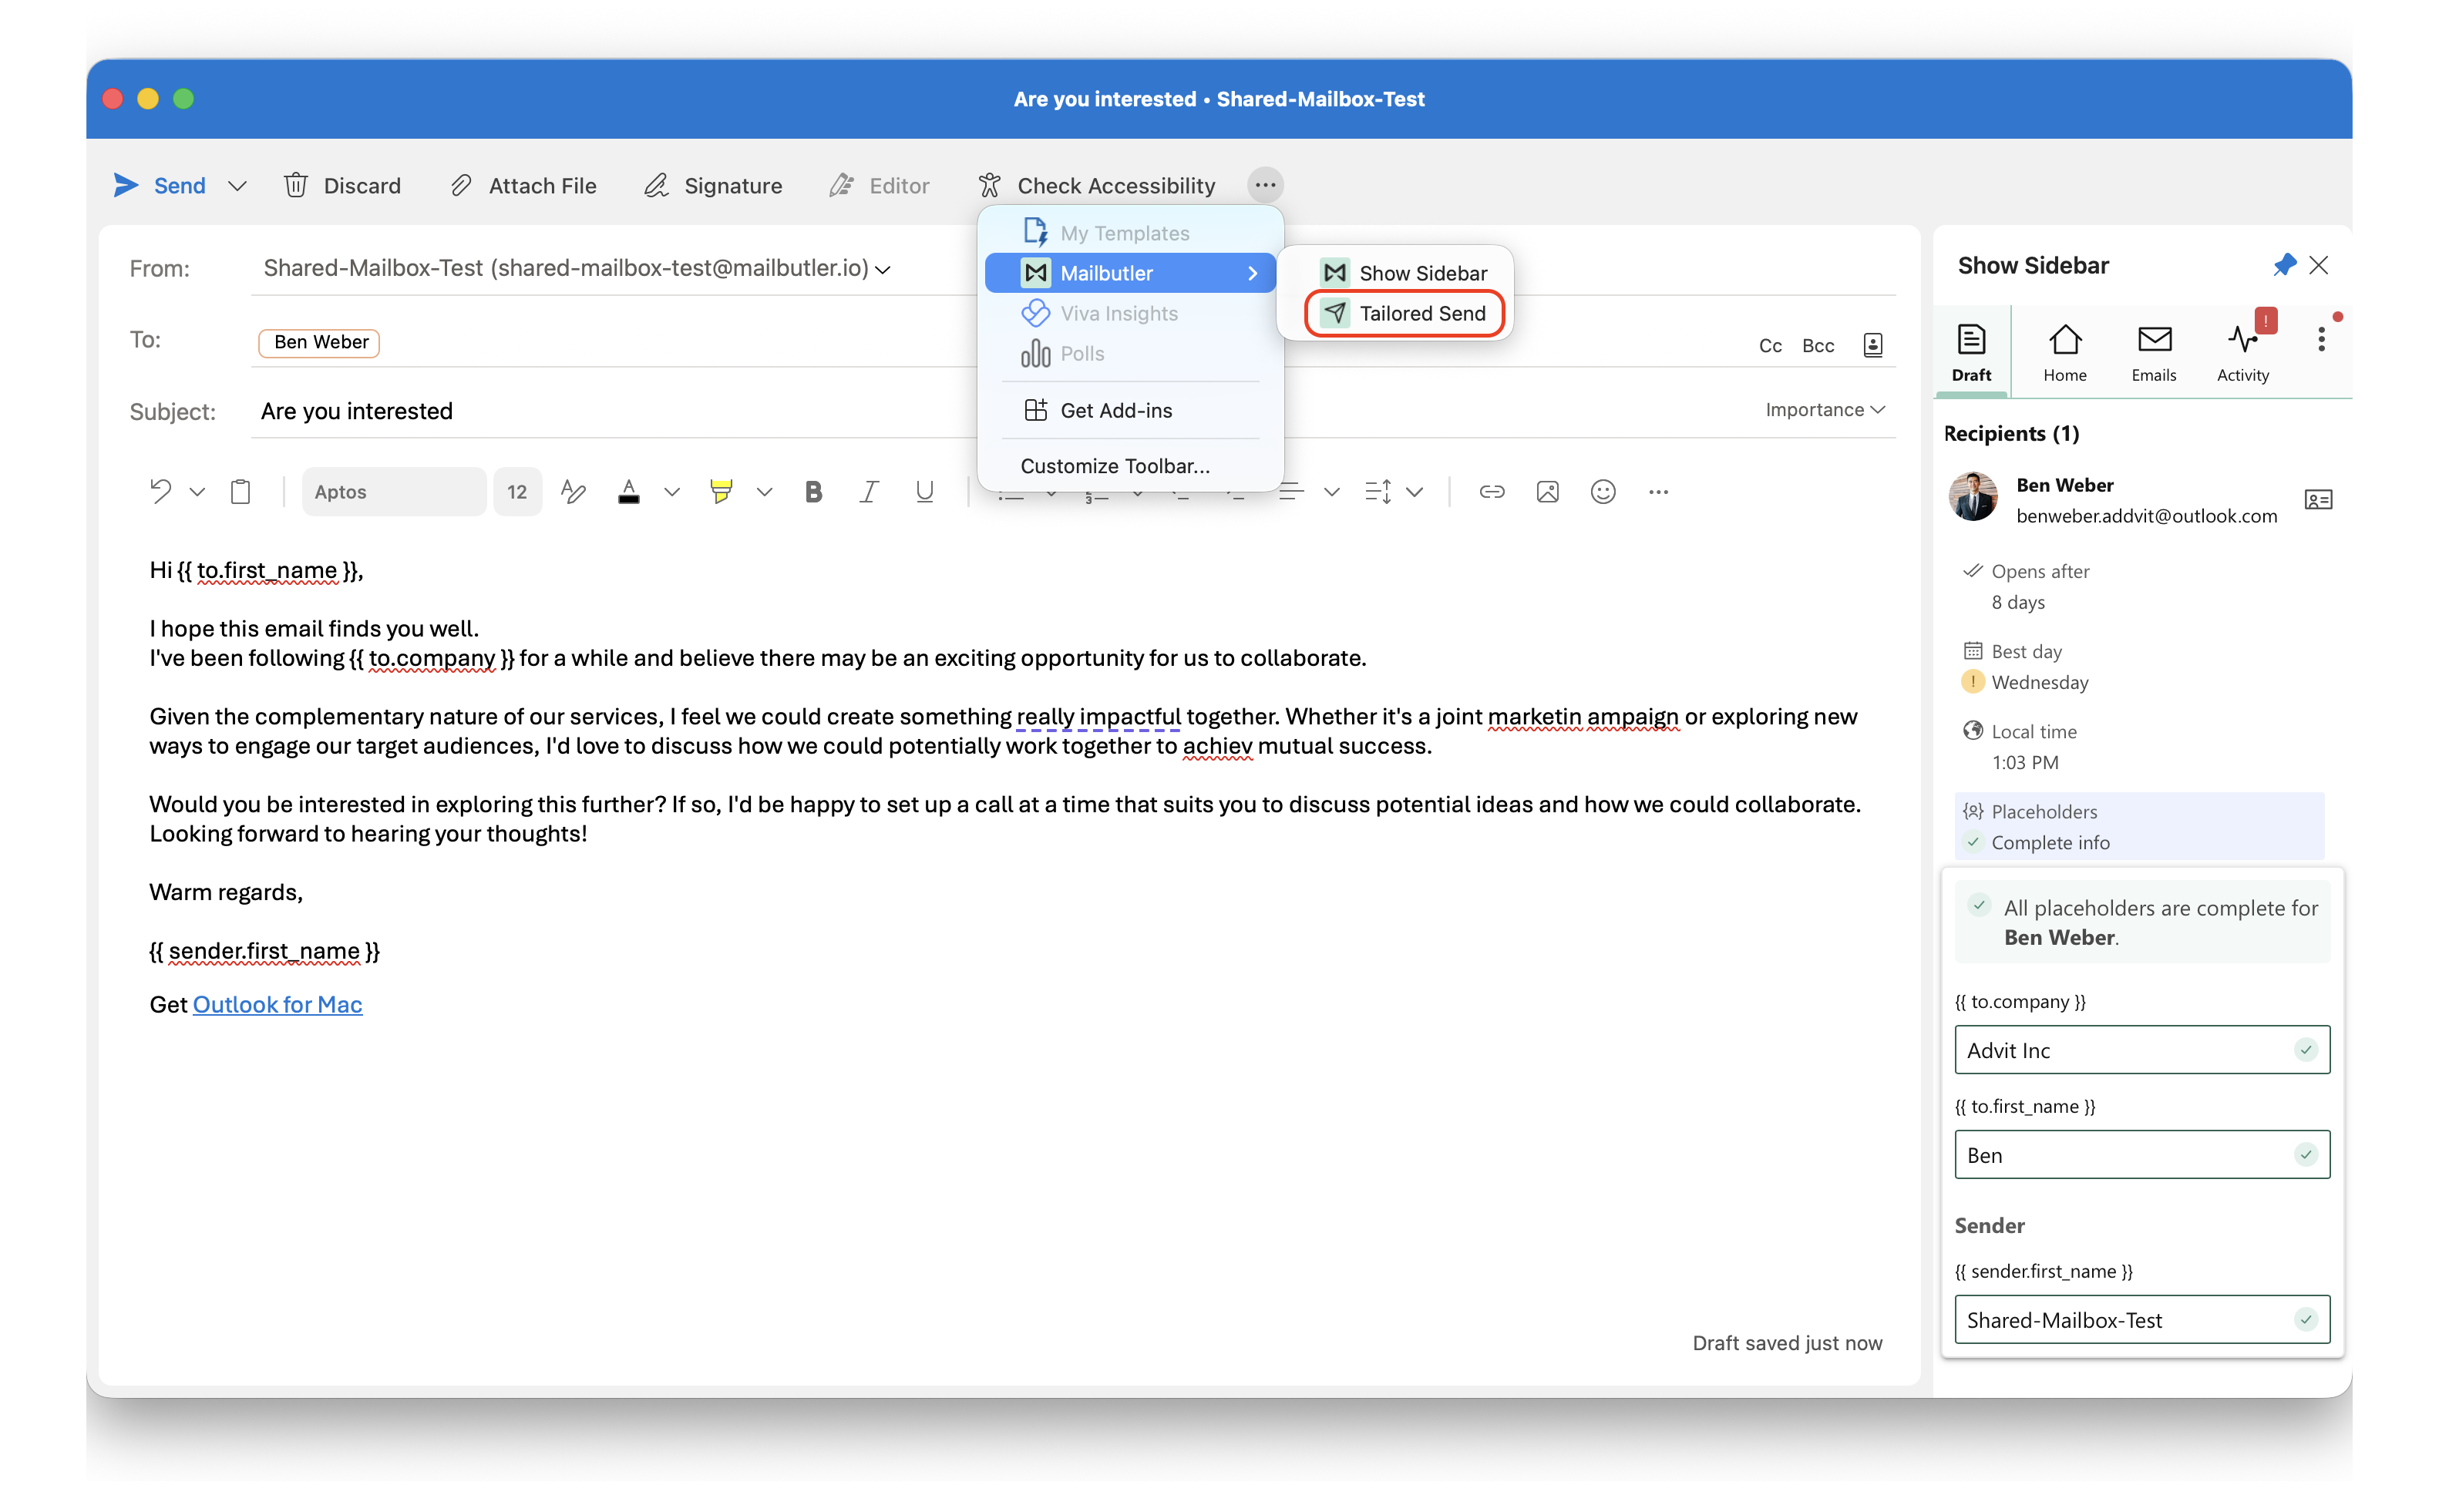The height and width of the screenshot is (1512, 2439).
Task: Open the Outlook for Mac link
Action: pos(277,1004)
